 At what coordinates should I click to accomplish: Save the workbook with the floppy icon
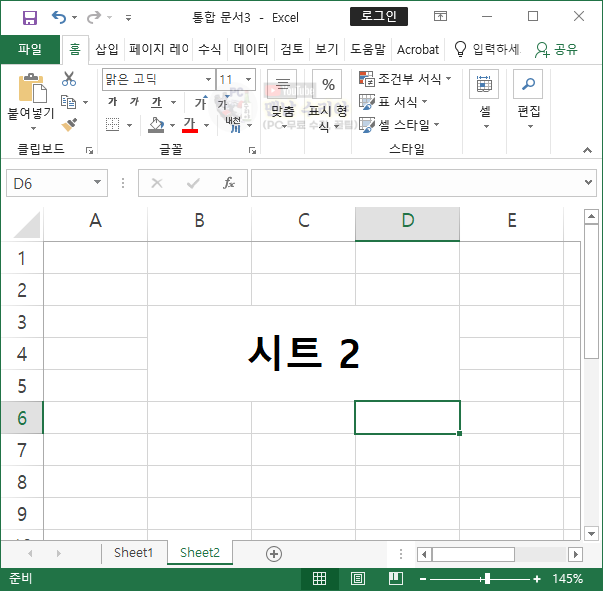coord(30,17)
